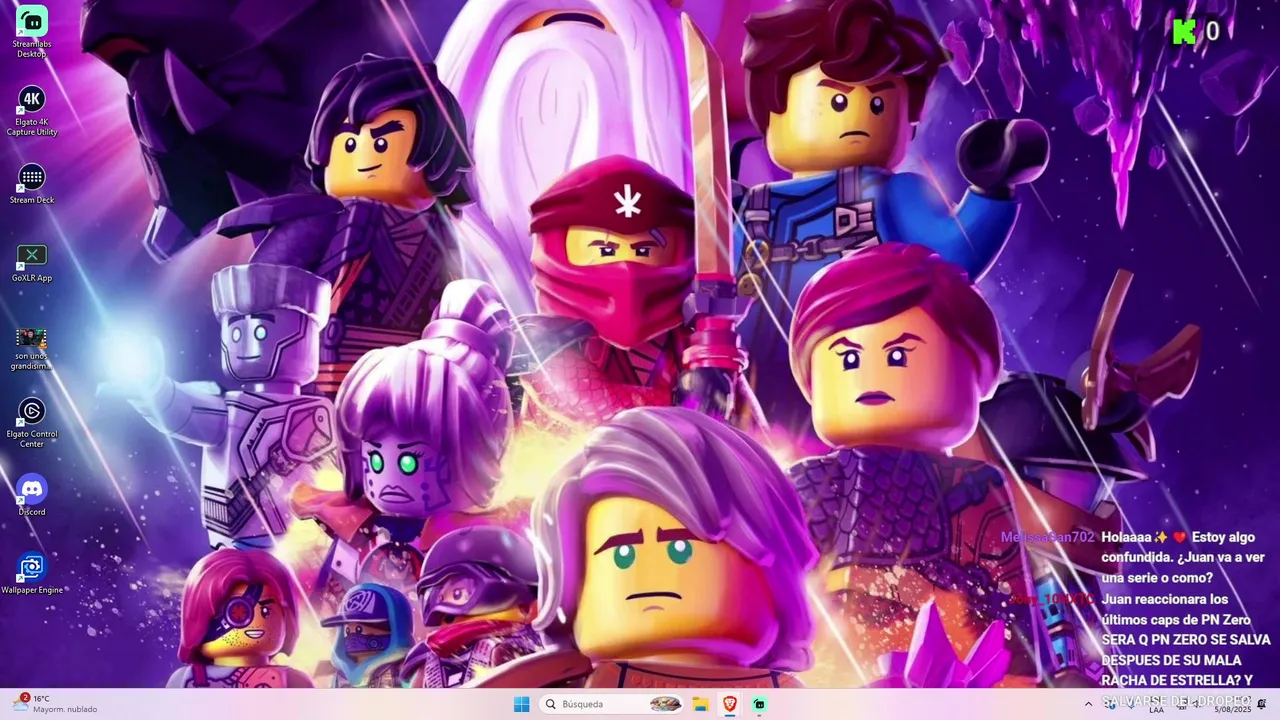Launch the GoXLR App shortcut
This screenshot has height=720, width=1280.
(32, 262)
